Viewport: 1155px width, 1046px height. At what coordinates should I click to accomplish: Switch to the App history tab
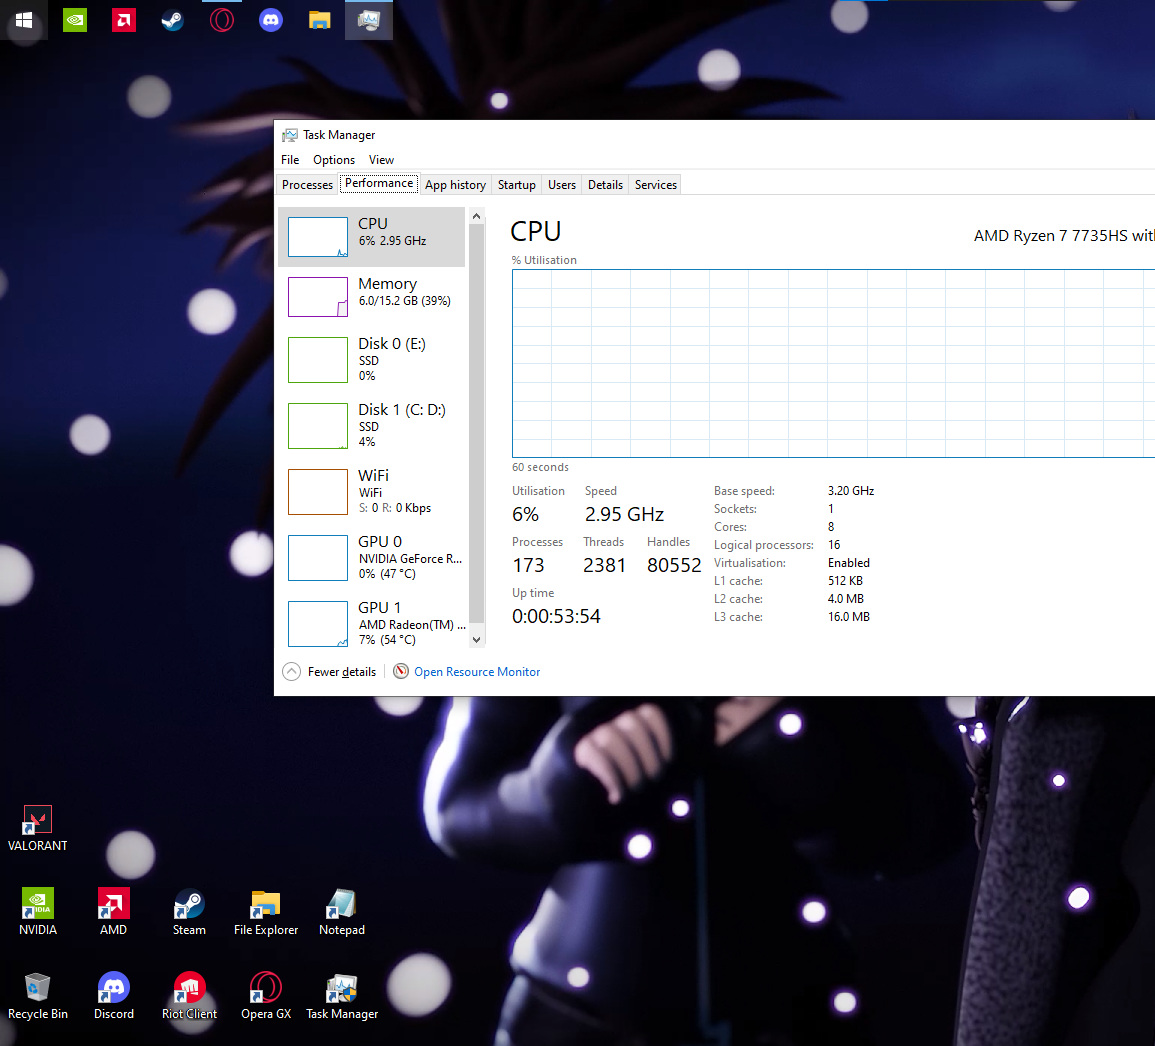click(x=455, y=185)
